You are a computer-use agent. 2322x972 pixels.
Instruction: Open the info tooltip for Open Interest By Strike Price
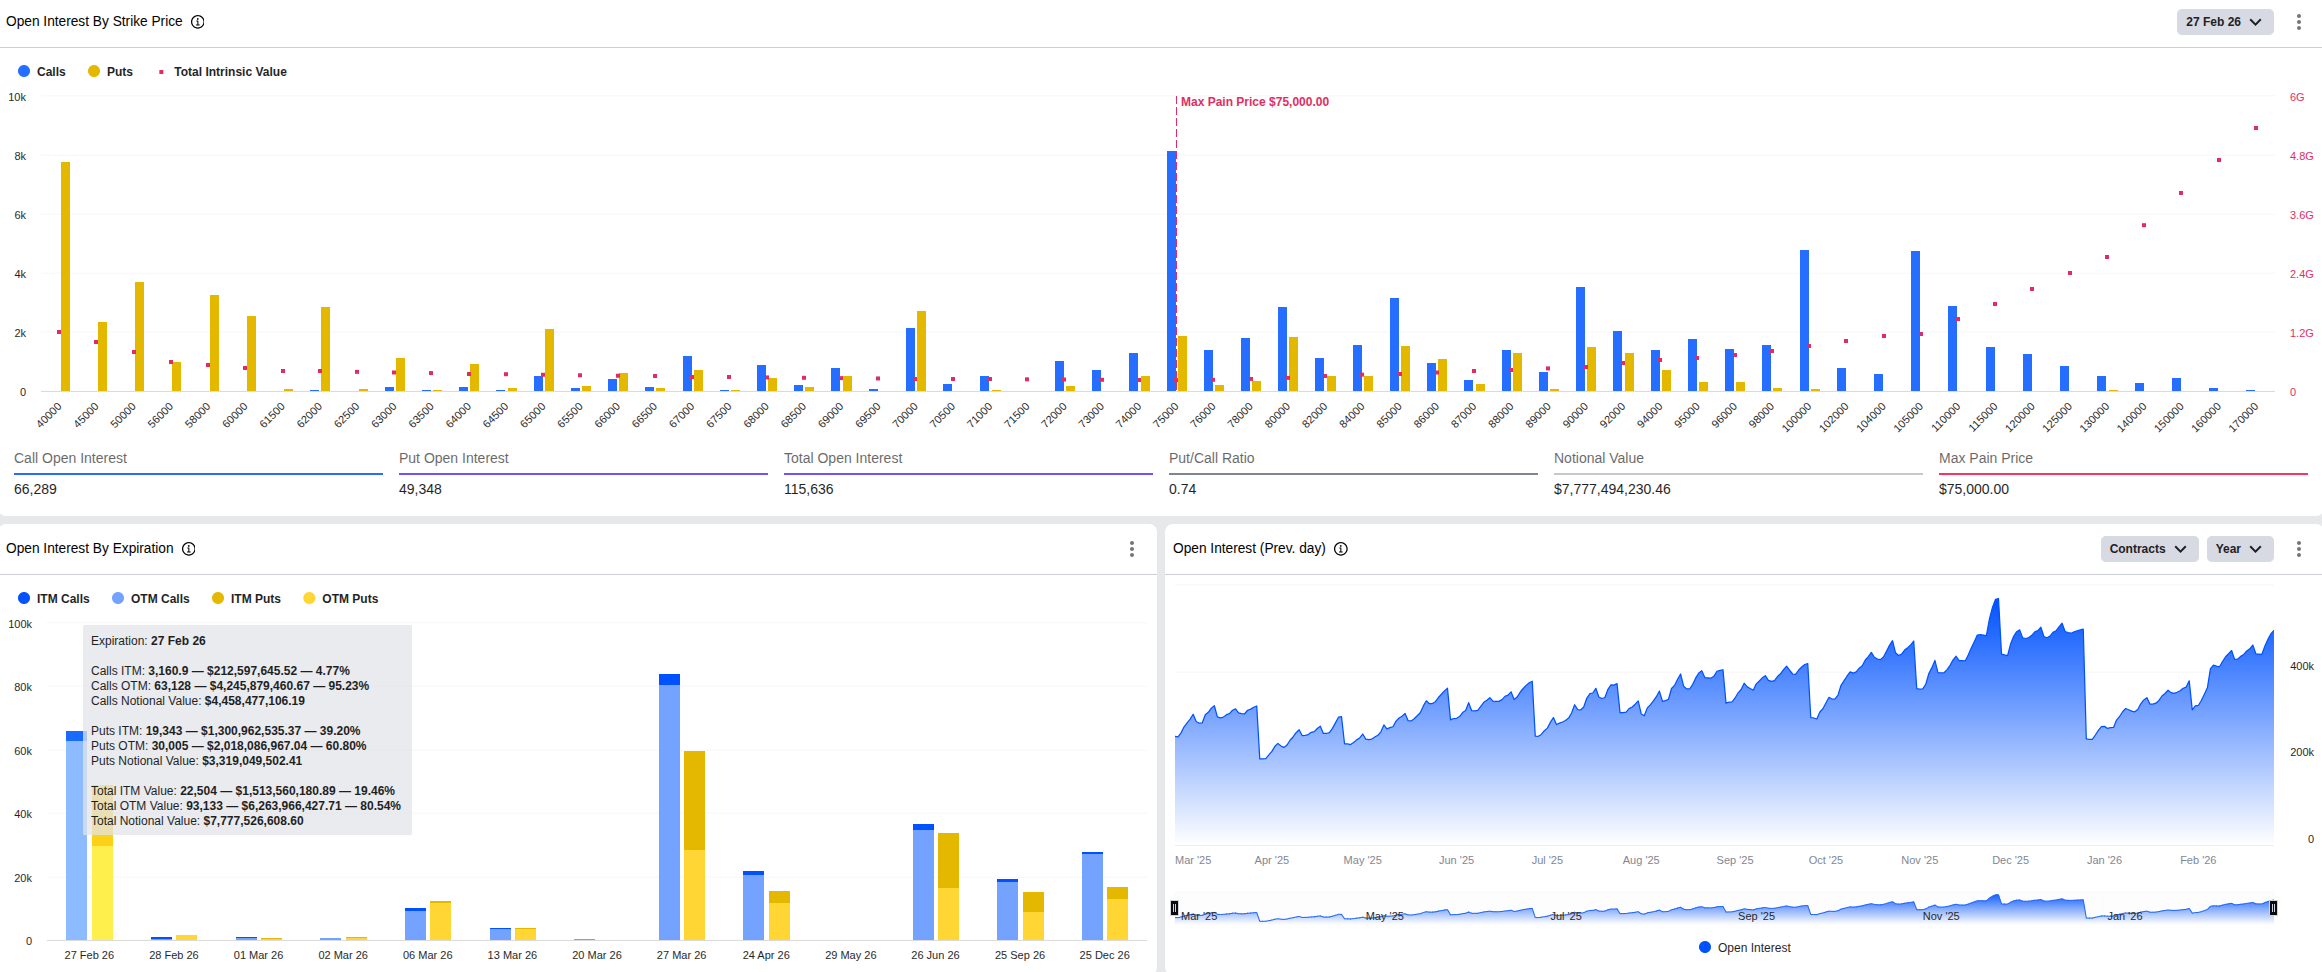click(197, 21)
